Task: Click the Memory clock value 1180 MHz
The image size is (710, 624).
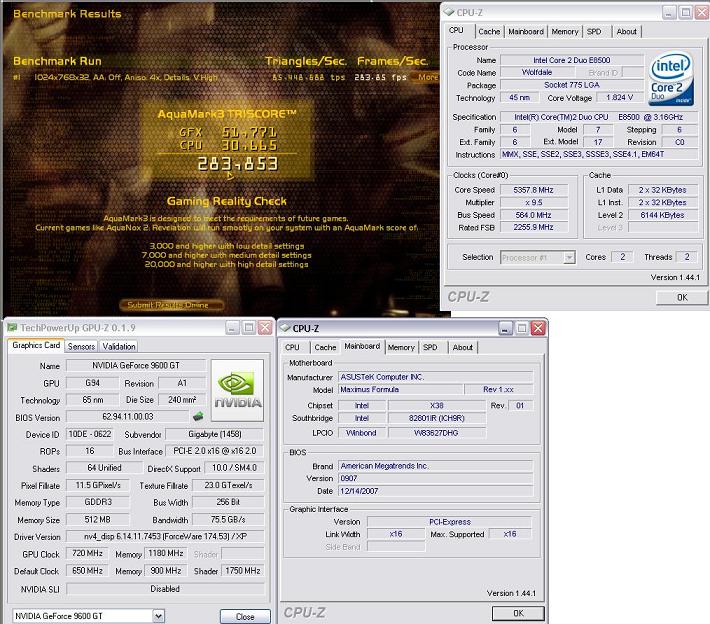Action: coord(166,553)
